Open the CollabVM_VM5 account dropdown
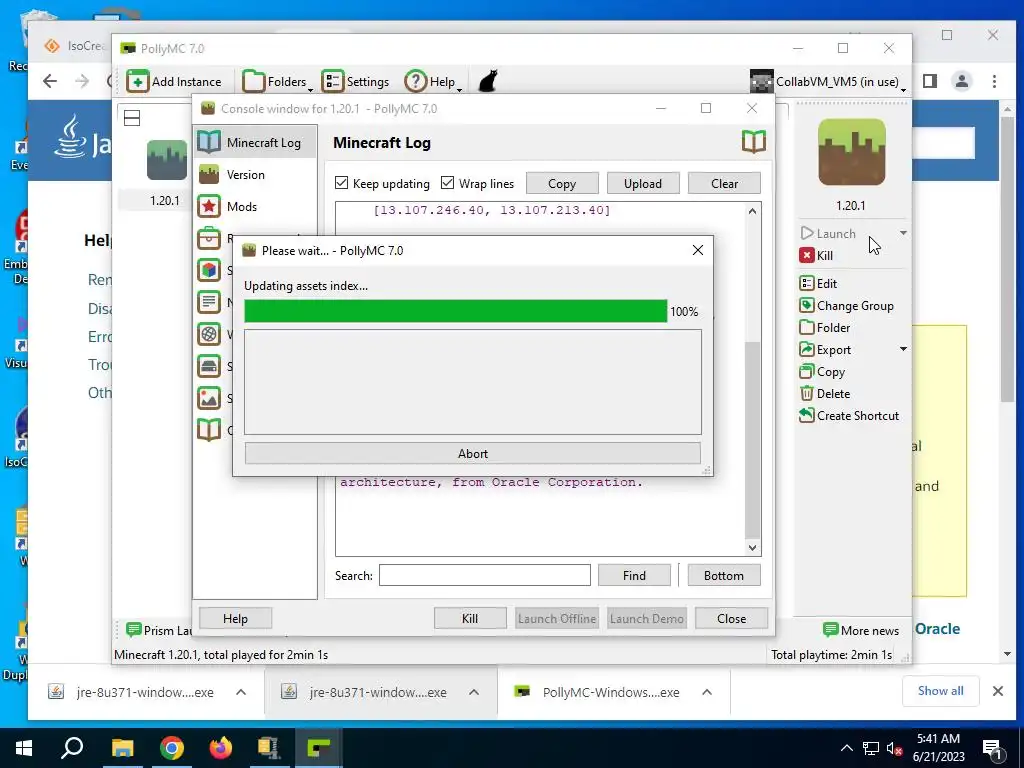1024x768 pixels. pyautogui.click(x=828, y=82)
